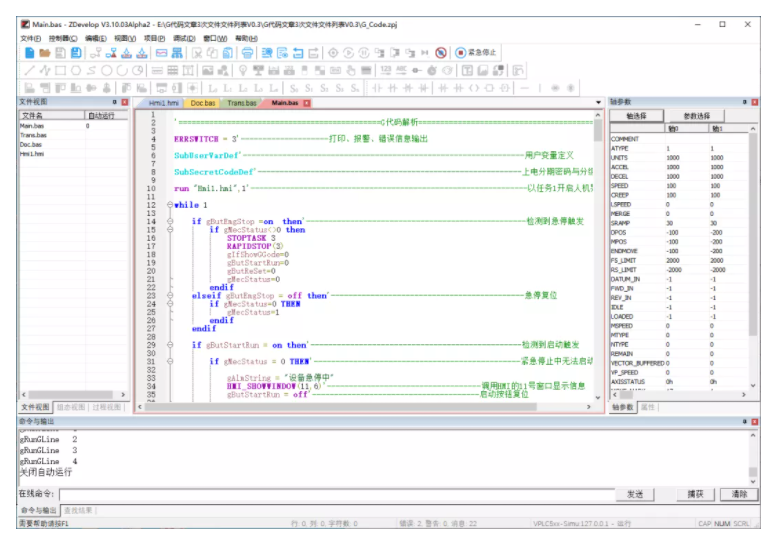Screen dimensions: 777x550
Task: Select the Rectangle drawing tool
Action: [x=60, y=70]
